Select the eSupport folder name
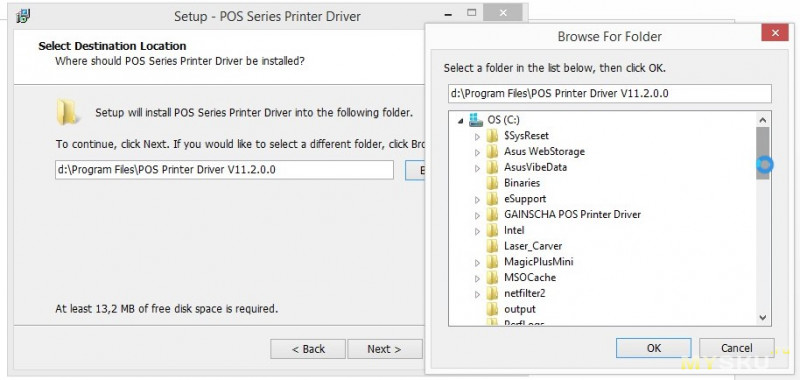800x380 pixels. pyautogui.click(x=525, y=198)
